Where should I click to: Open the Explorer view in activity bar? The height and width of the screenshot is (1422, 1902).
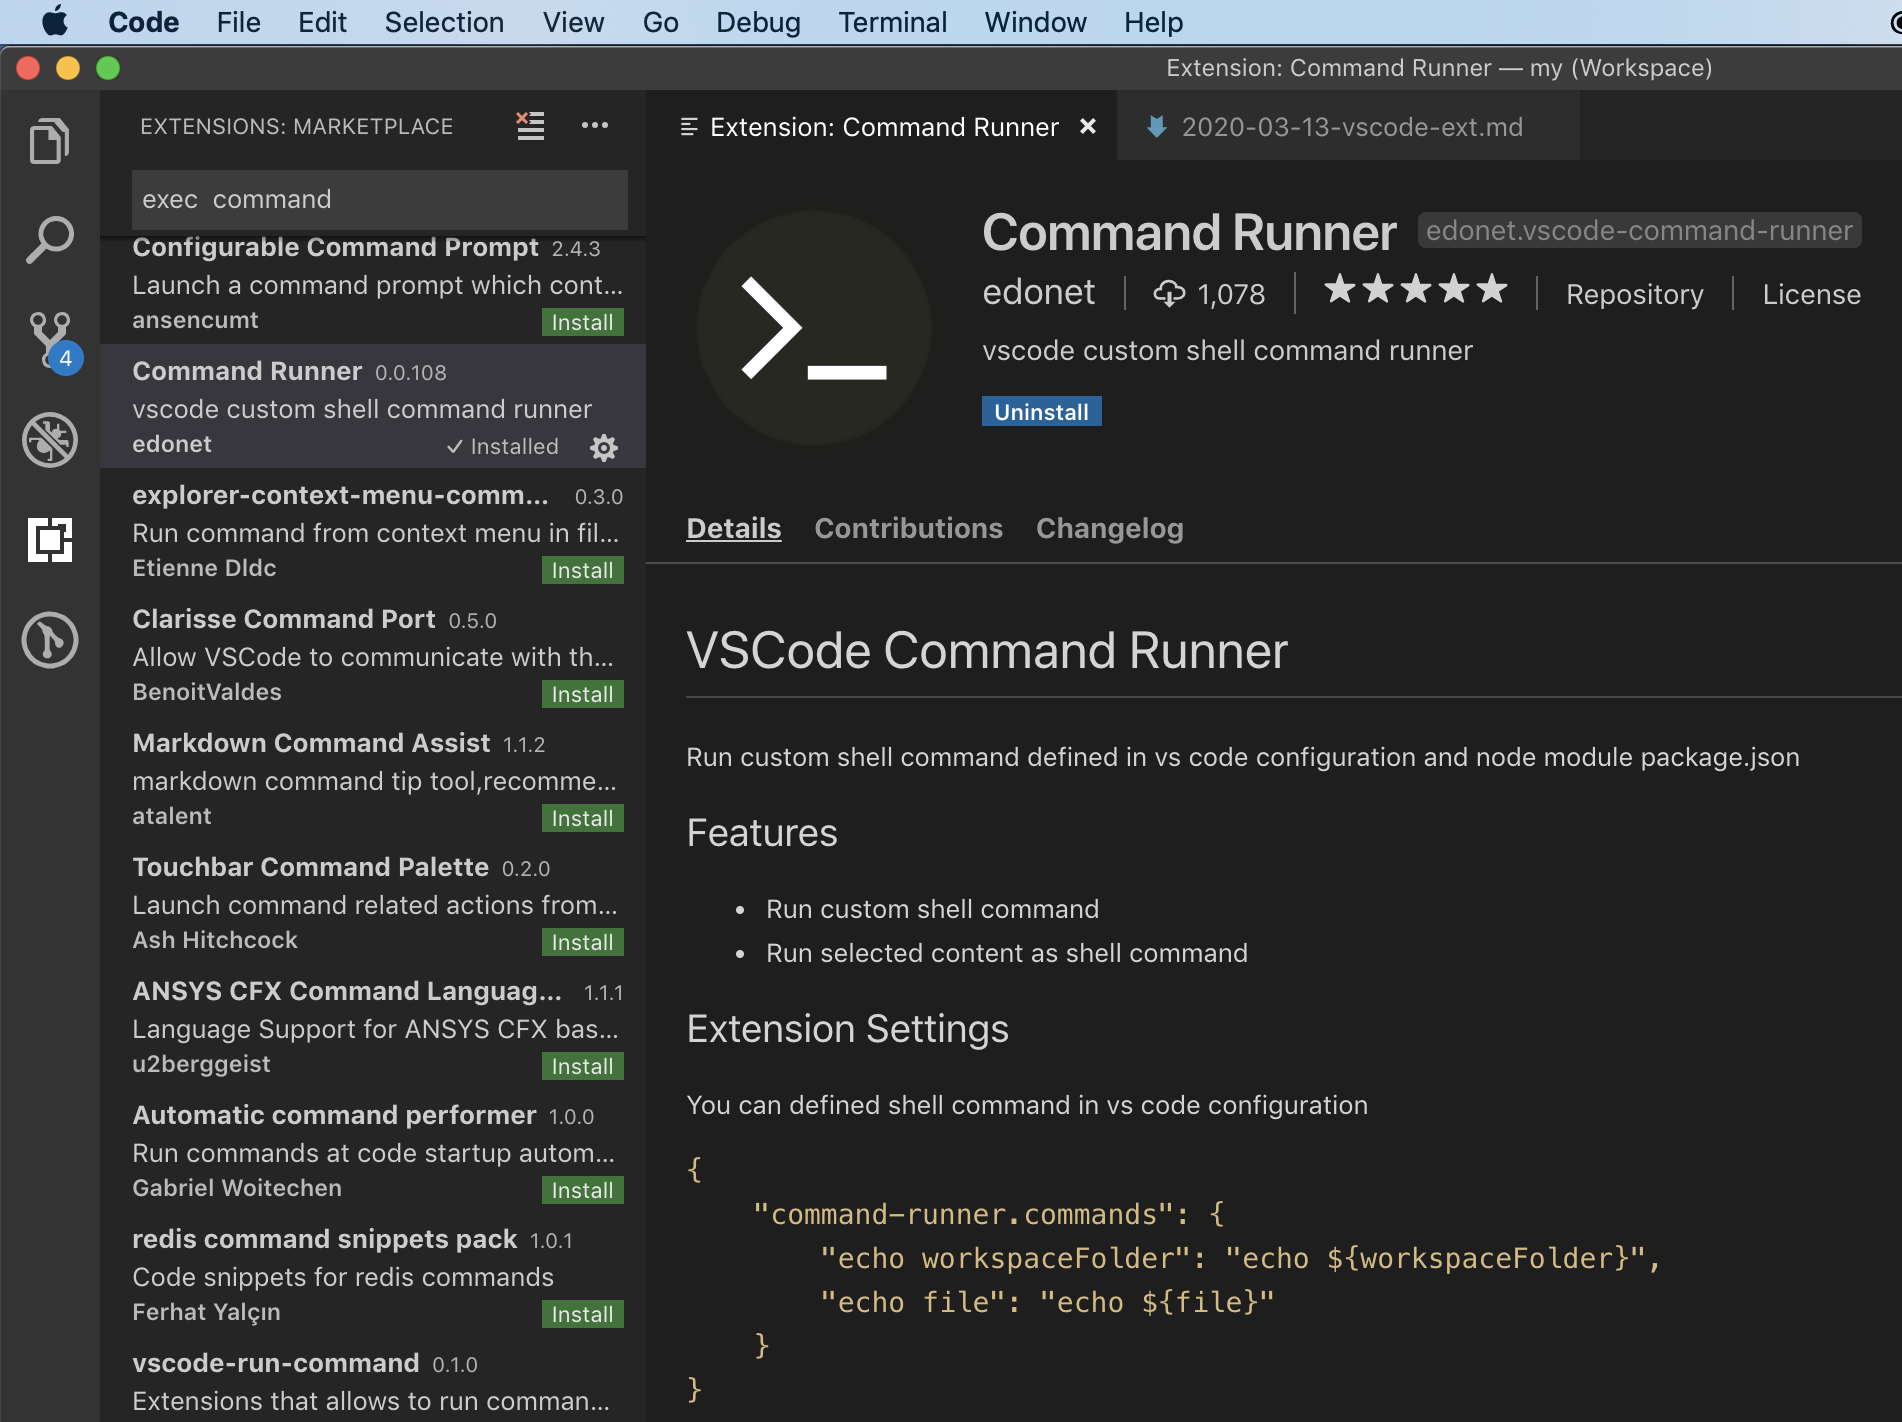tap(49, 141)
